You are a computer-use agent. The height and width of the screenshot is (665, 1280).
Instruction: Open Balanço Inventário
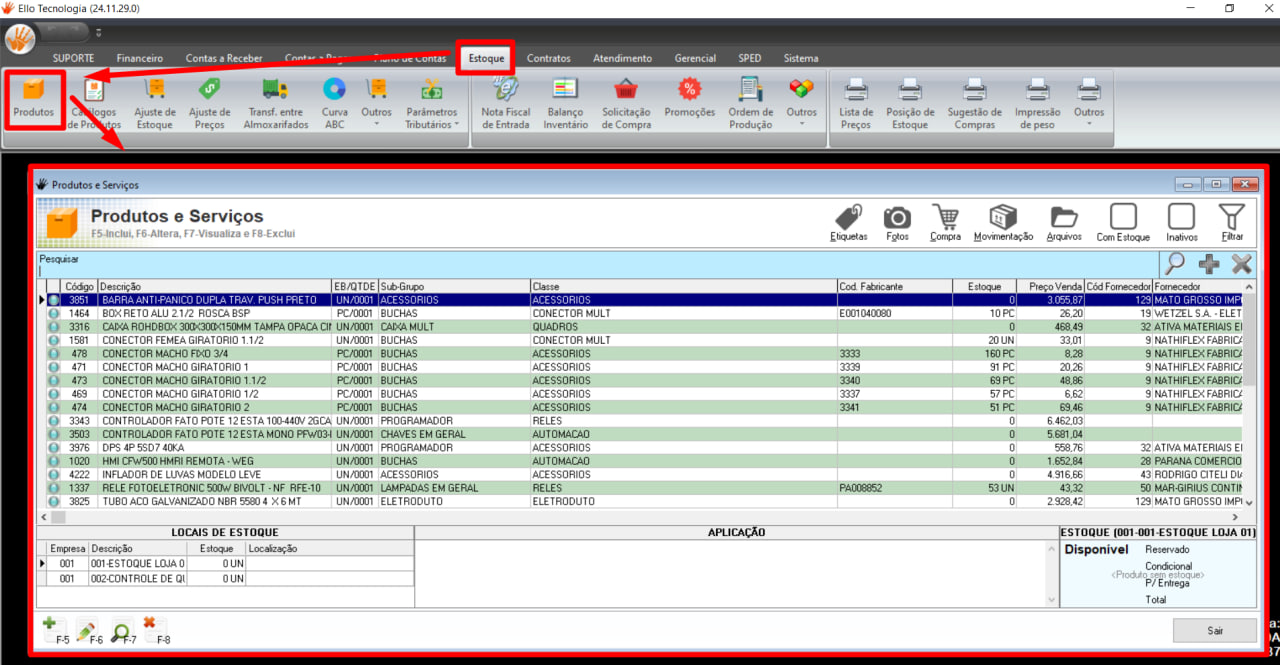(x=565, y=104)
